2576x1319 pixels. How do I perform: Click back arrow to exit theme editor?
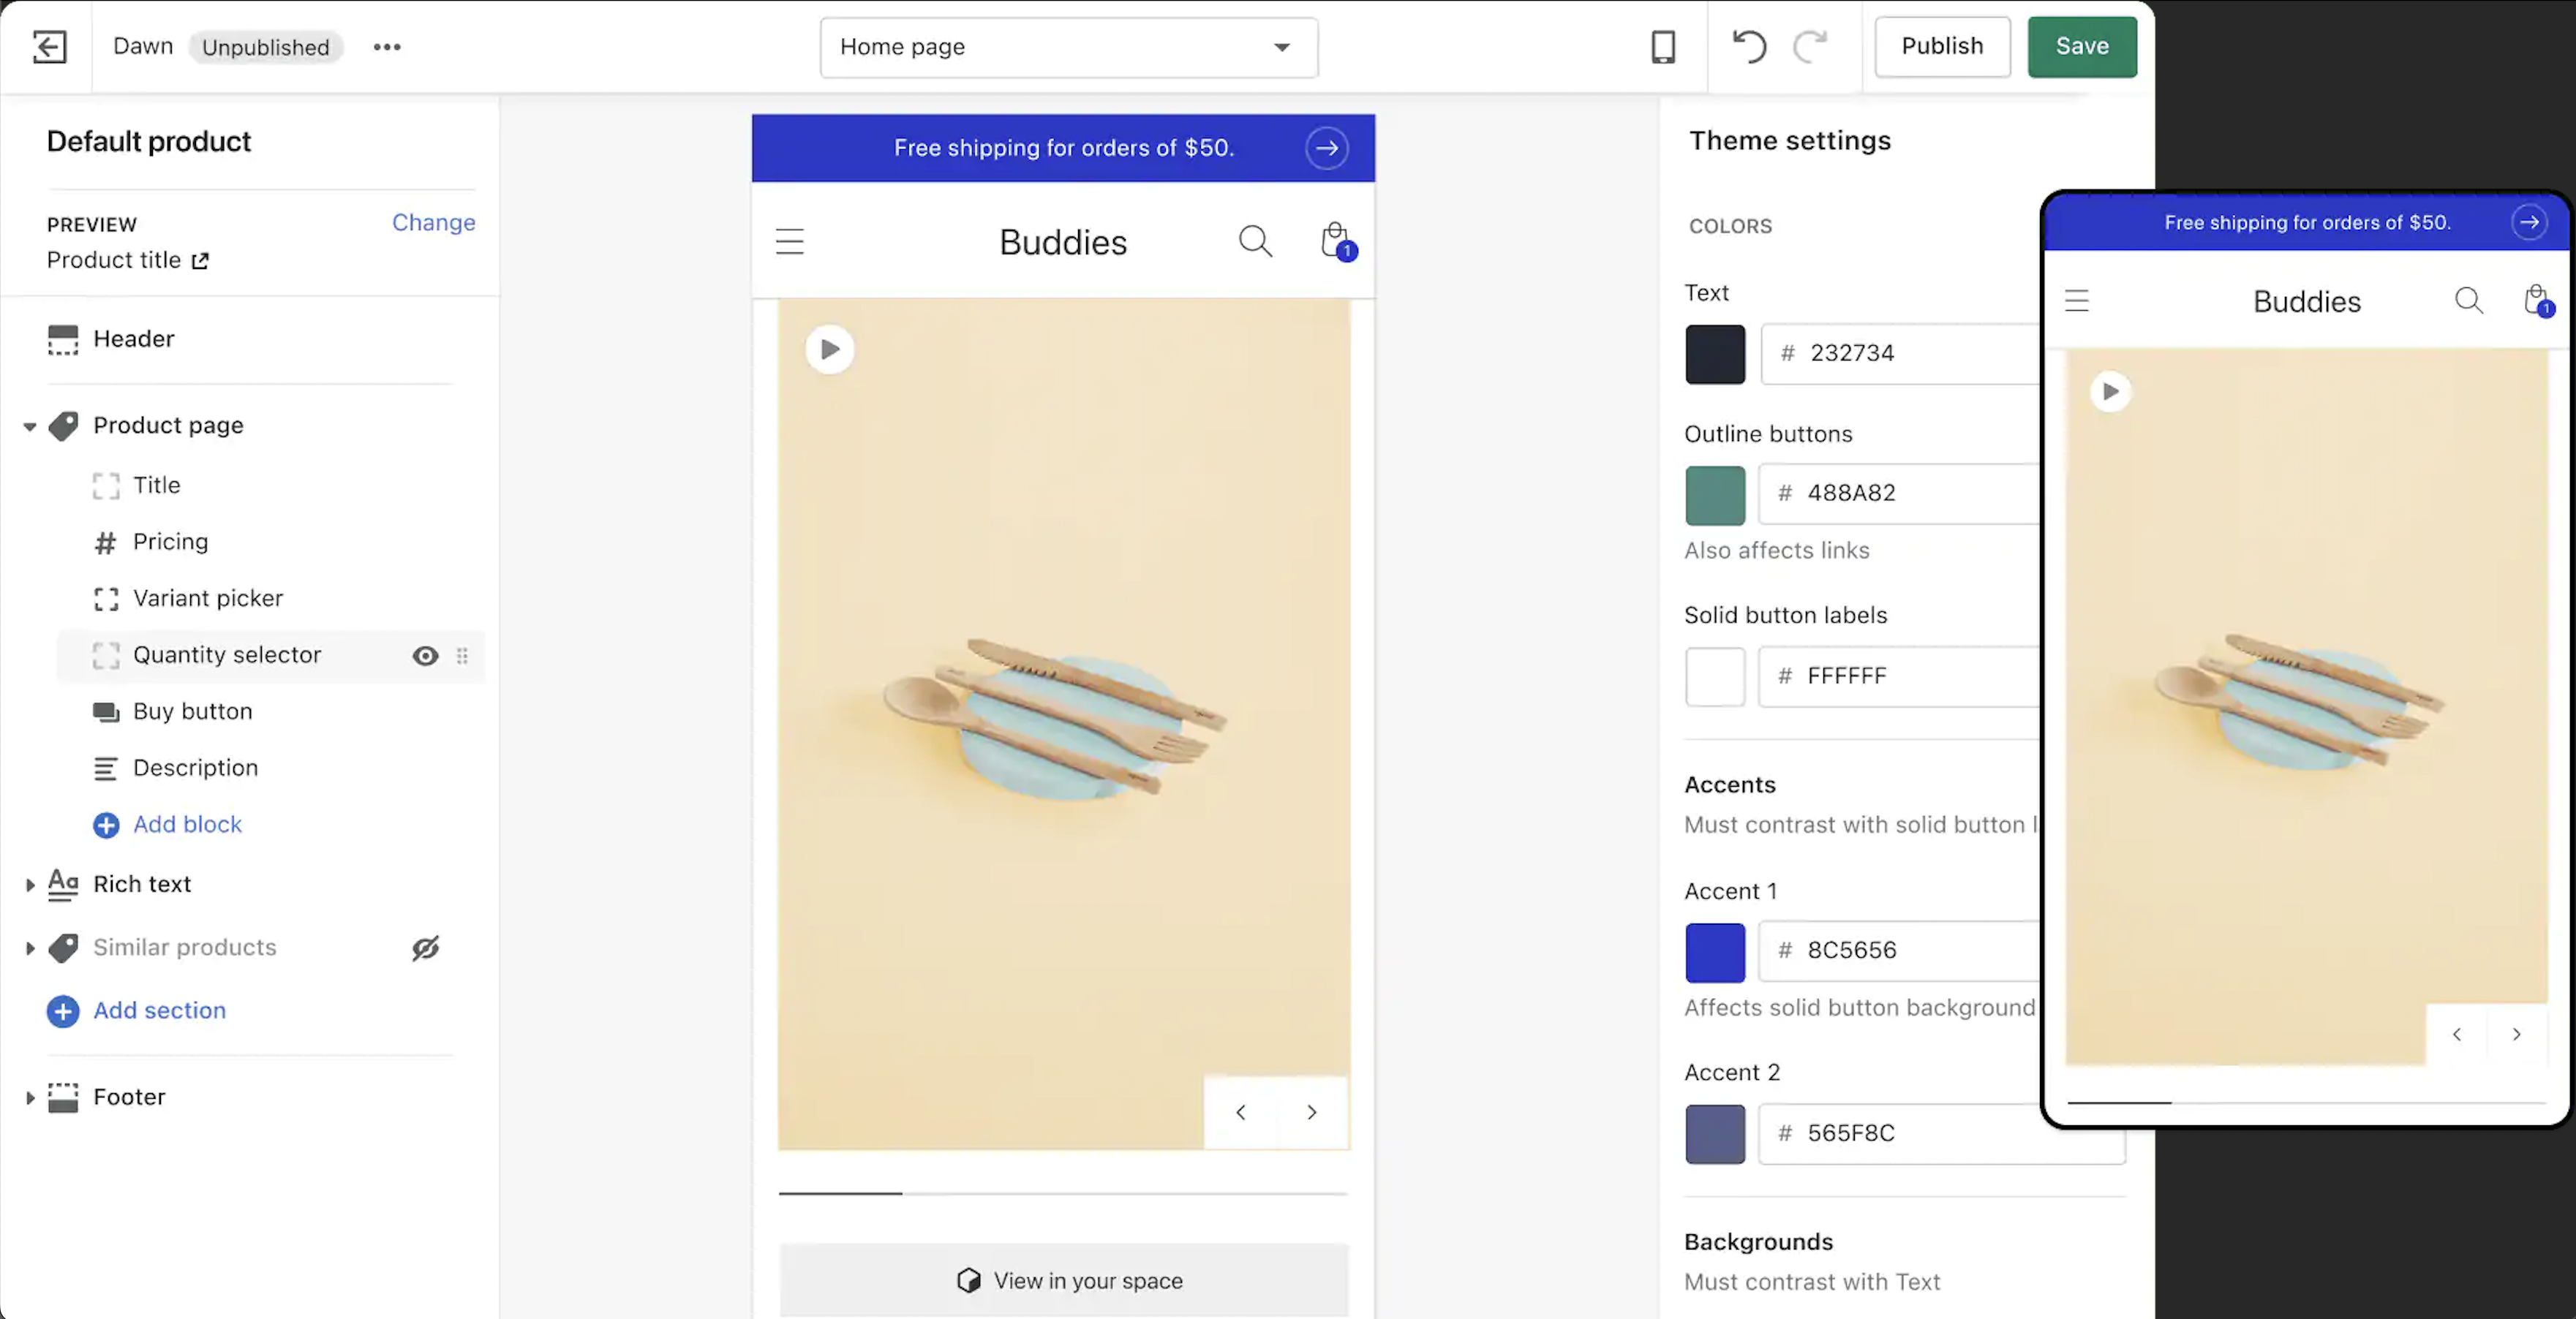point(49,46)
